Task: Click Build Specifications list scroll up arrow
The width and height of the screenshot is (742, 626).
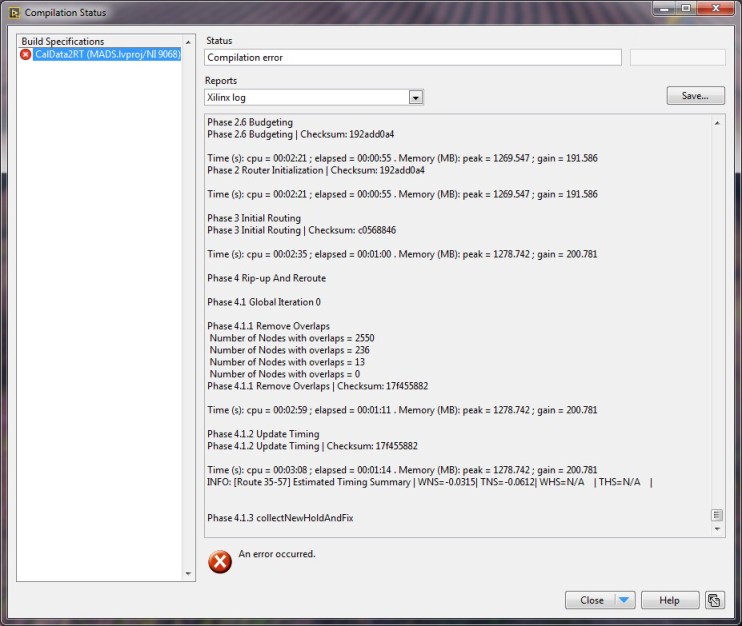Action: pyautogui.click(x=188, y=42)
